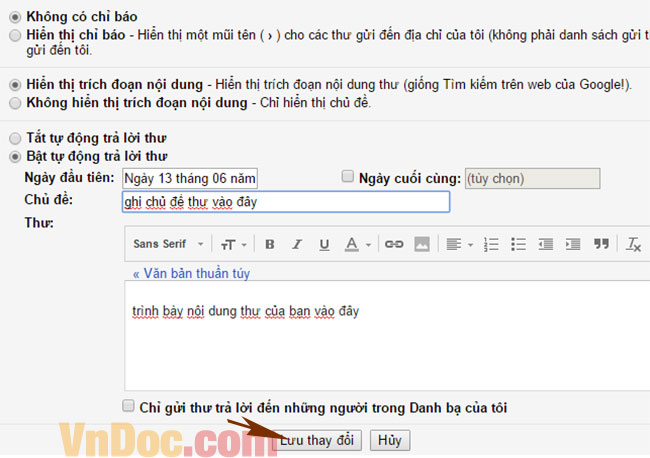Click the "Lưu thay đổi" button

(317, 440)
